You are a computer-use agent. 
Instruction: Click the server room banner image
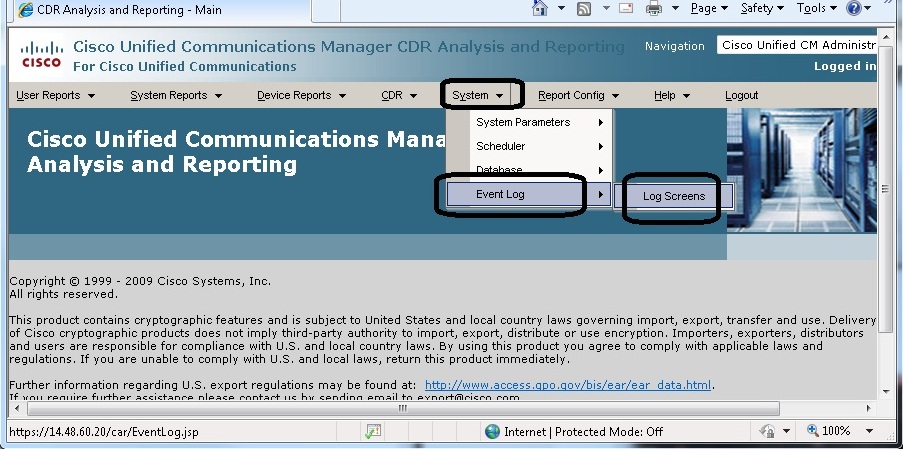point(802,170)
